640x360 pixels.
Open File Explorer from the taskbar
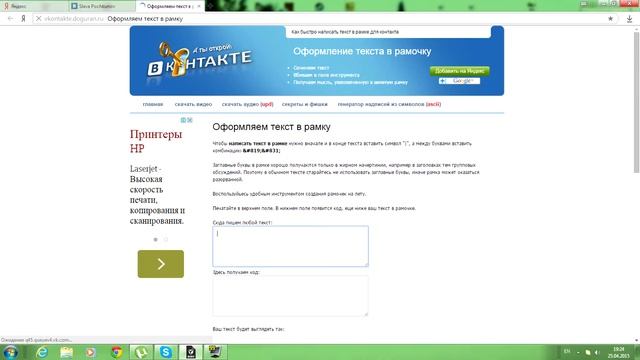(x=66, y=352)
